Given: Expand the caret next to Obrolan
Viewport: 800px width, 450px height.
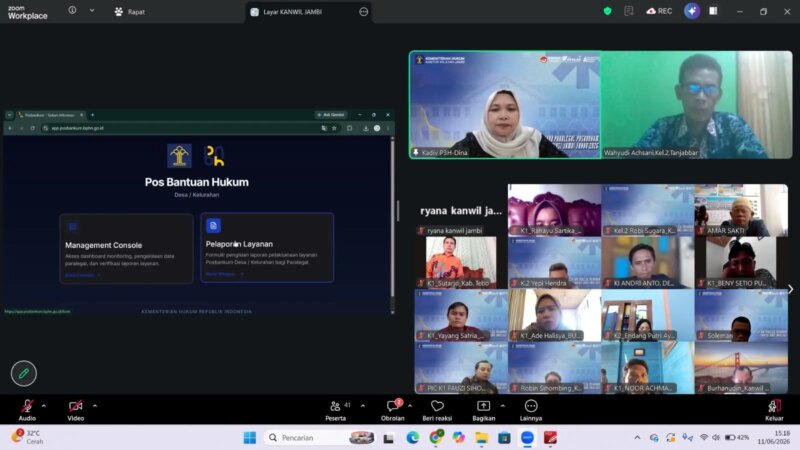Looking at the screenshot, I should click(410, 406).
